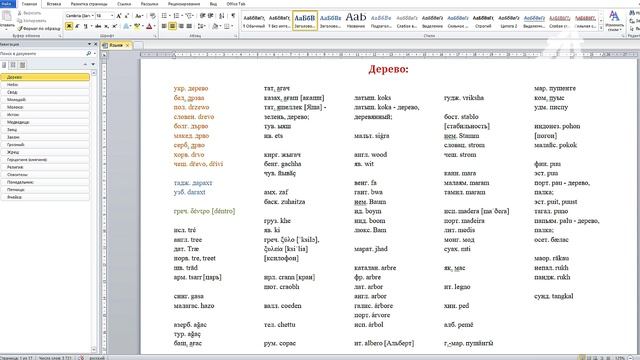Close the Языки document tab
Image resolution: width=640 pixels, height=360 pixels.
pos(127,45)
